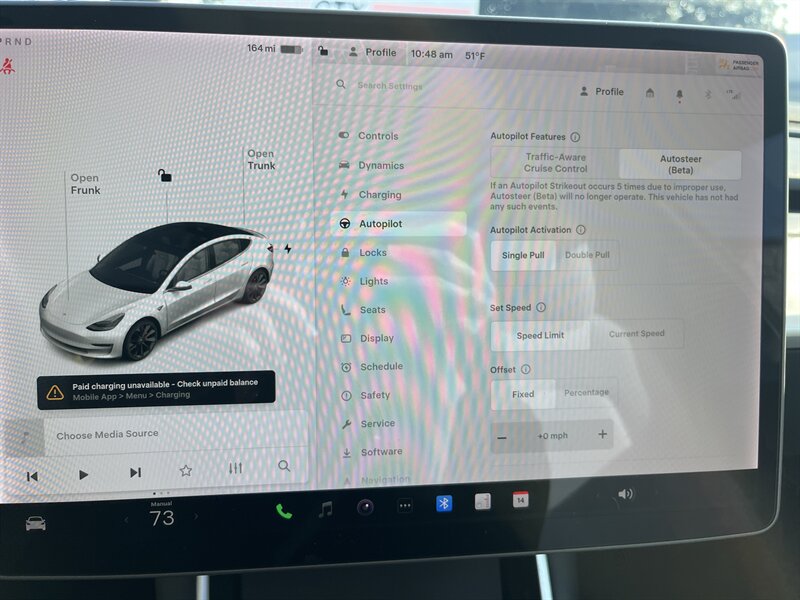The width and height of the screenshot is (800, 600).
Task: Open the dashcam camera icon
Action: [x=366, y=507]
